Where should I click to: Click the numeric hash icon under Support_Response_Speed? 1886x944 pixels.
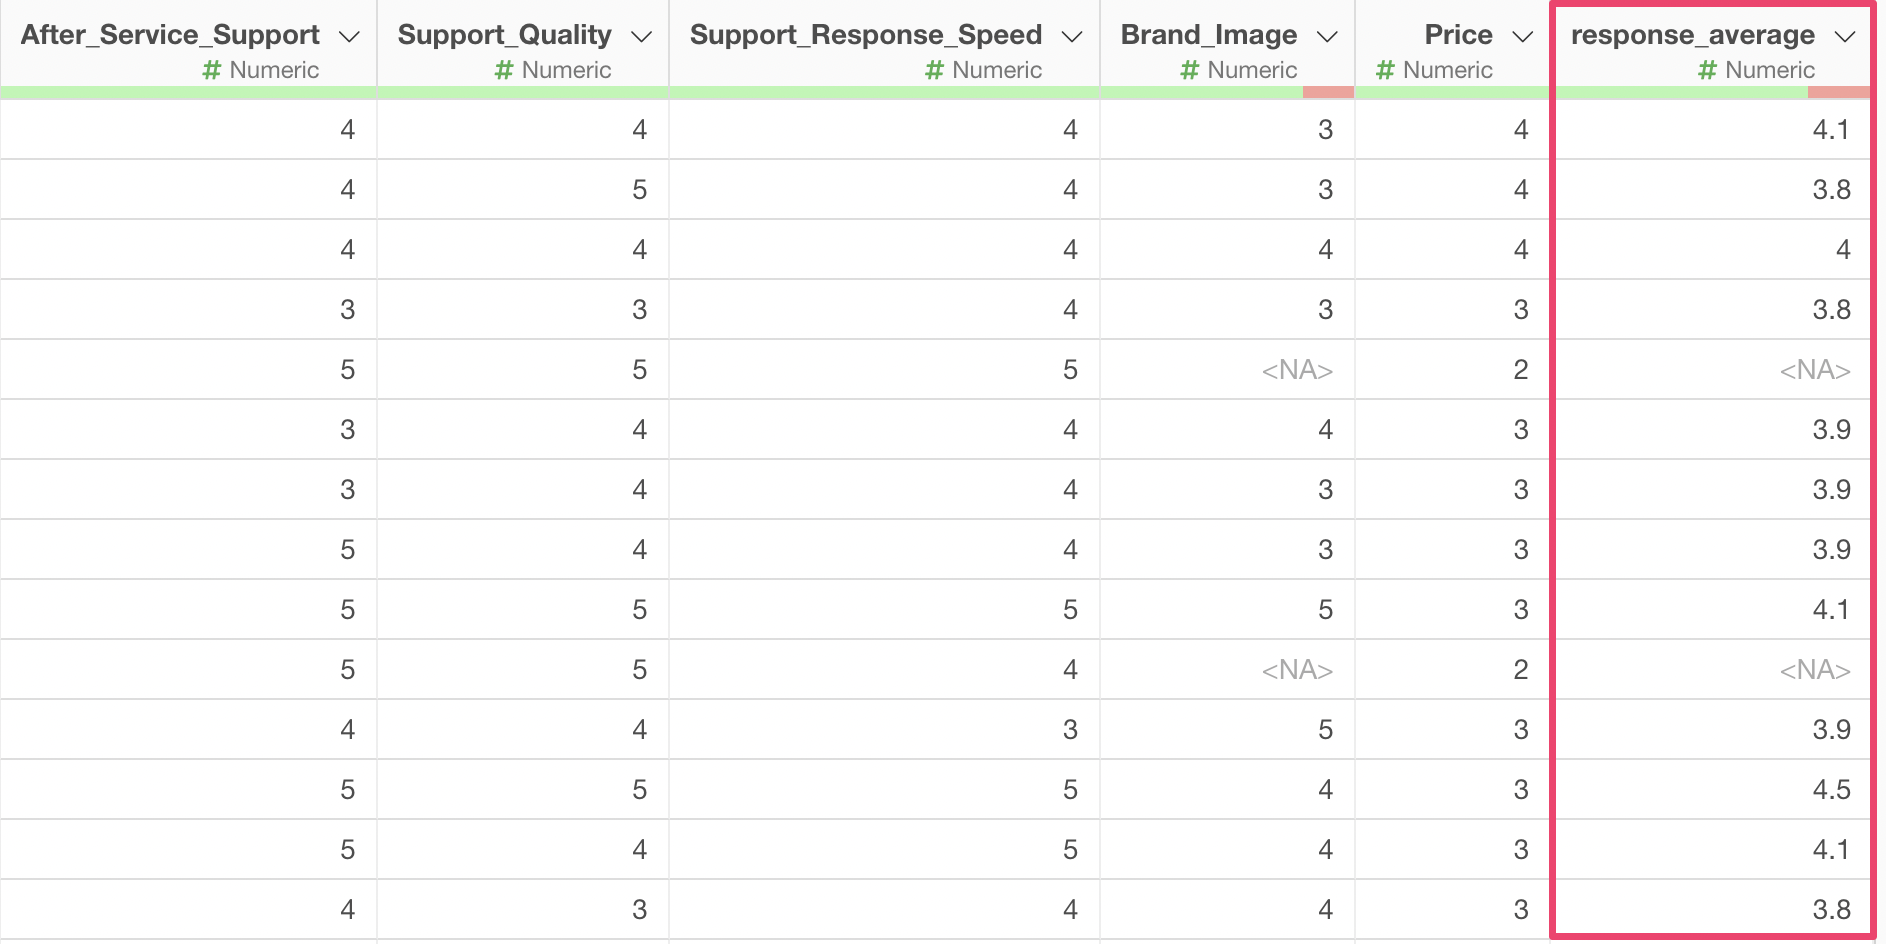pos(934,70)
